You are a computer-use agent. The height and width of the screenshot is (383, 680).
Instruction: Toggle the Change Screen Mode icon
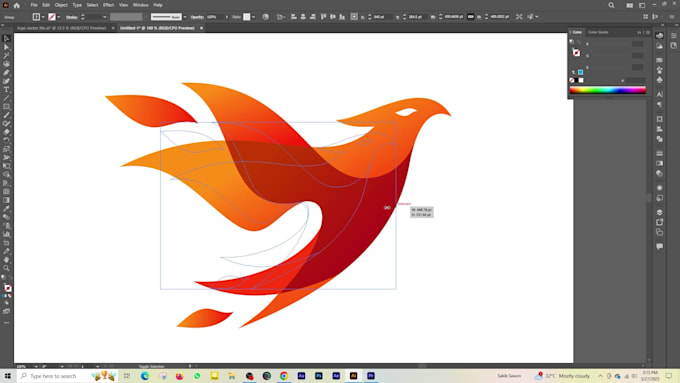(x=6, y=311)
